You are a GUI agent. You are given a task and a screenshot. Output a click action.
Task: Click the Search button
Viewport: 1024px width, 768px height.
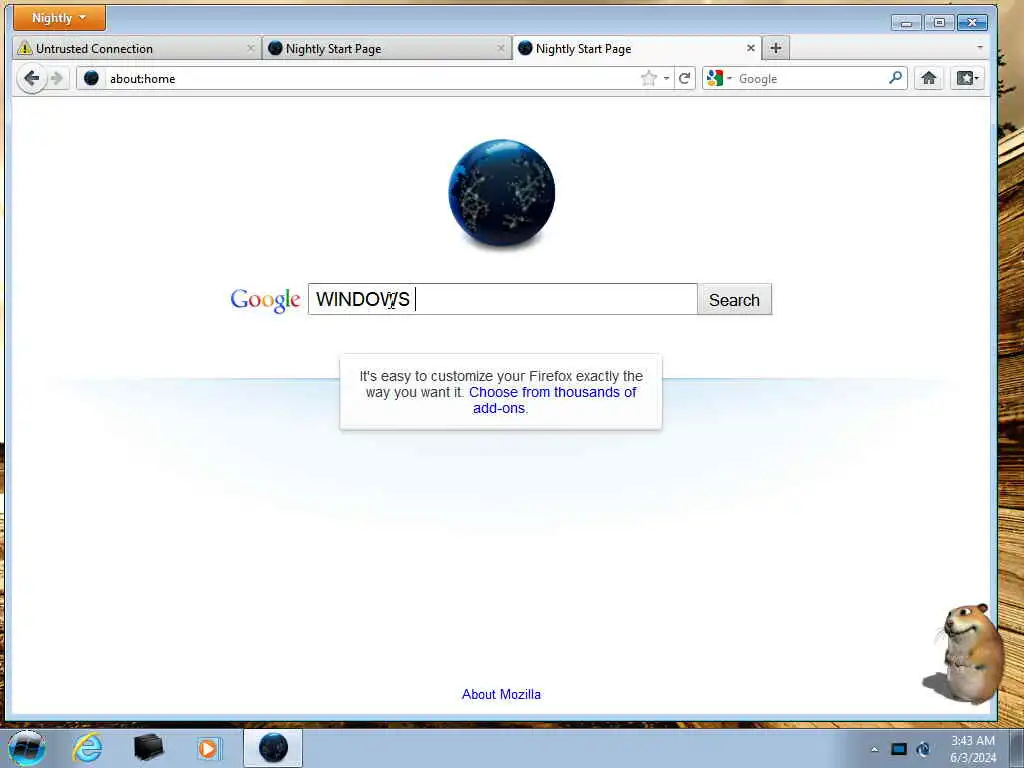[735, 299]
